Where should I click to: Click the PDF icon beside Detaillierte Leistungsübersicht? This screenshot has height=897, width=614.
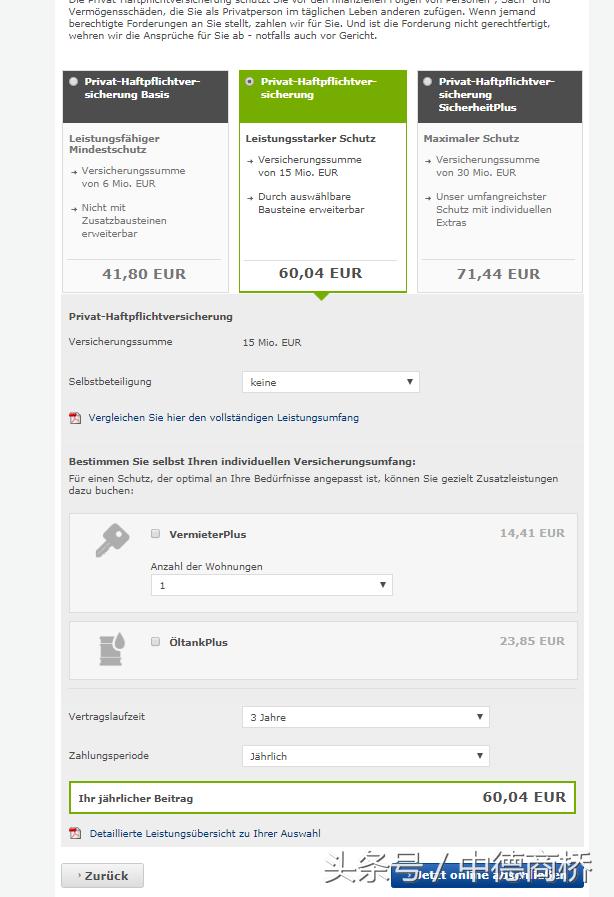pyautogui.click(x=75, y=833)
